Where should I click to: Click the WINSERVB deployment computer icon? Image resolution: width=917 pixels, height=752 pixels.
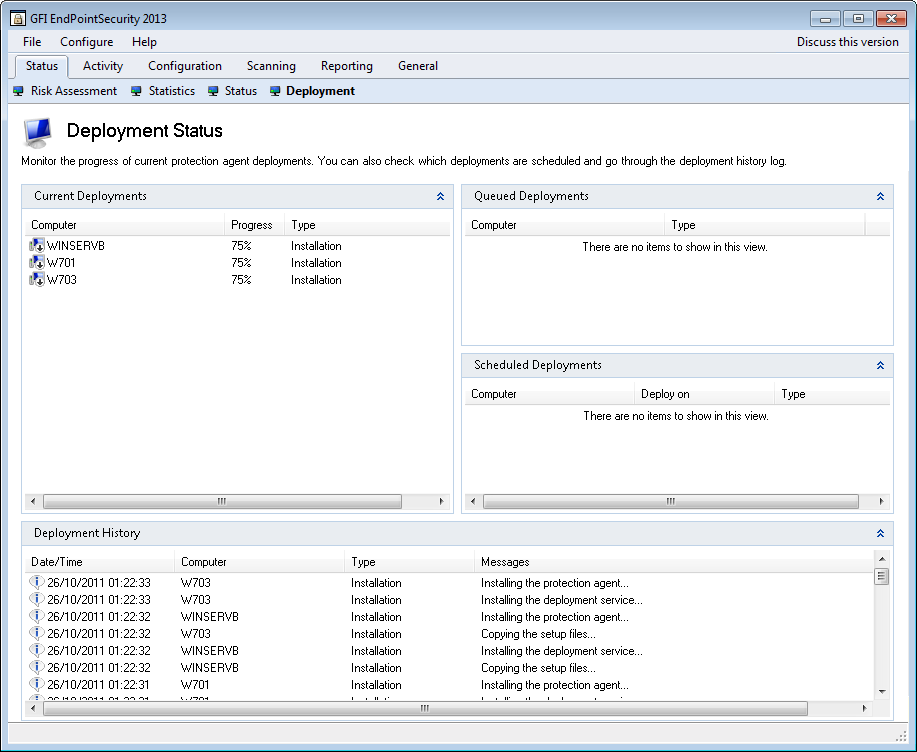coord(37,246)
